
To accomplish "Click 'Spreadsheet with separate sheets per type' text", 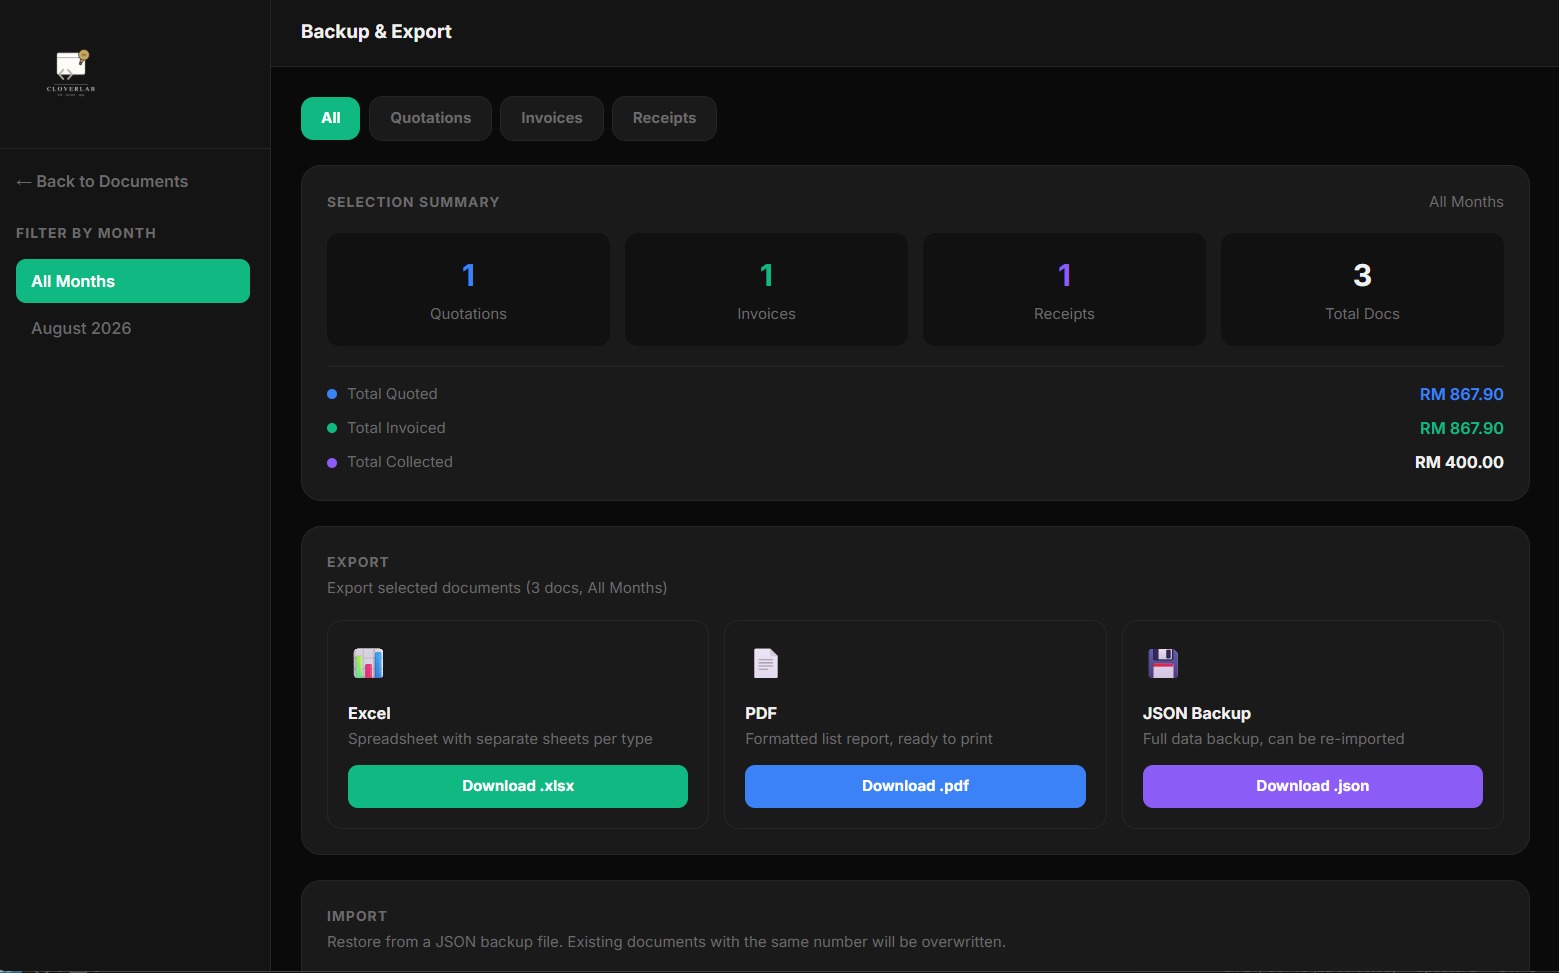I will pos(500,739).
